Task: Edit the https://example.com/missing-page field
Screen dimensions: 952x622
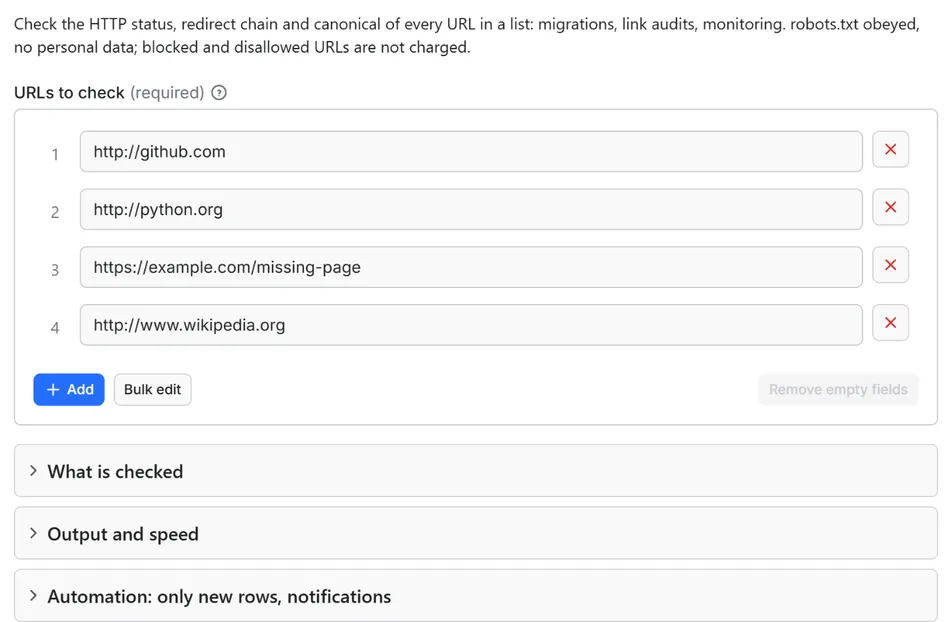Action: (x=471, y=267)
